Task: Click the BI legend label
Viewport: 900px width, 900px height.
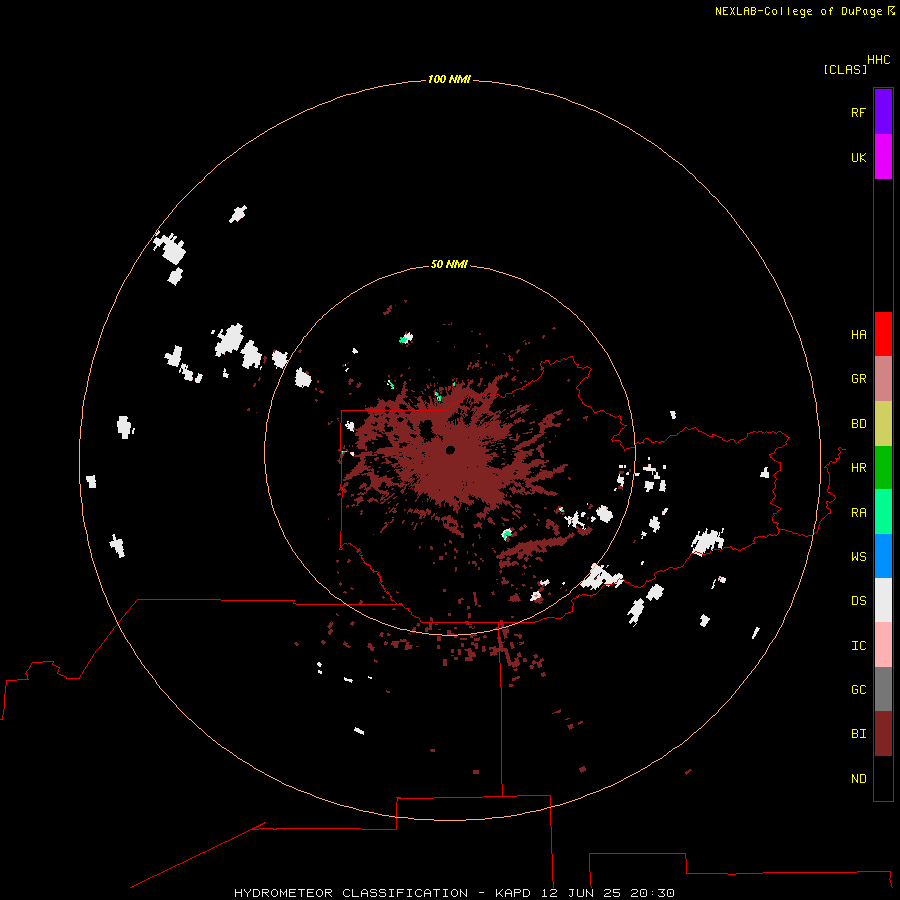Action: pyautogui.click(x=858, y=734)
